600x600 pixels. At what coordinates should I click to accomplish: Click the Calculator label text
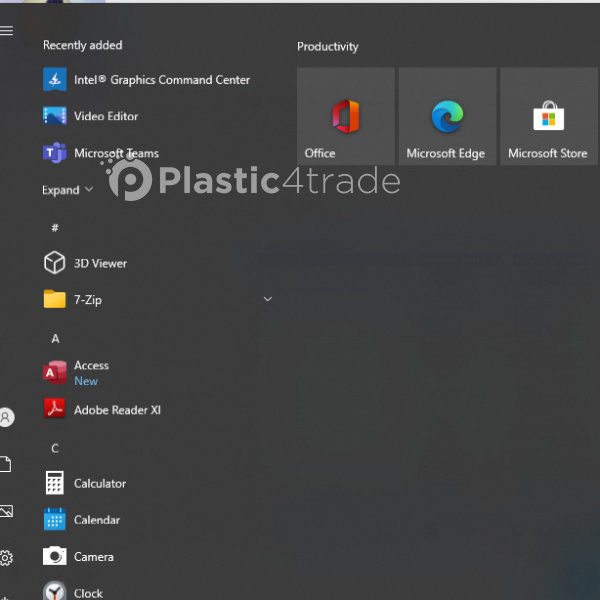click(x=100, y=483)
